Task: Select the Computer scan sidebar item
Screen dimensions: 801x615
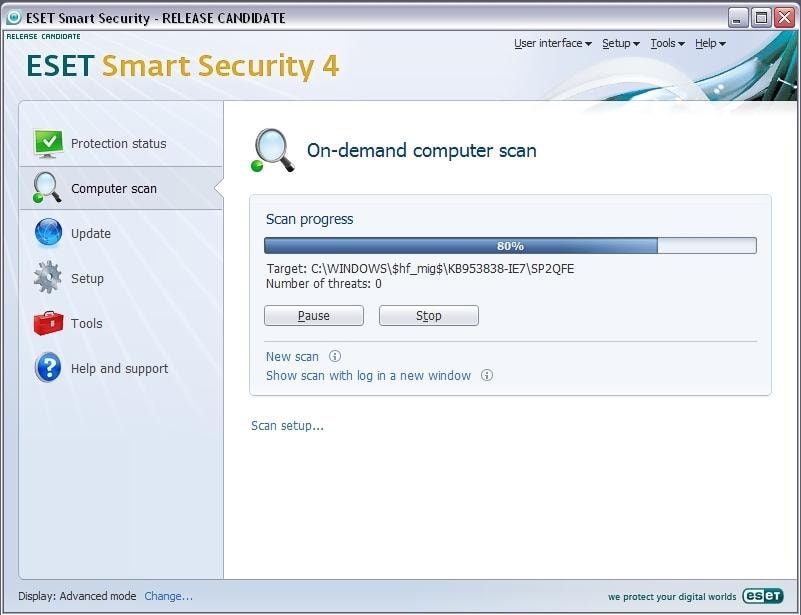Action: pyautogui.click(x=121, y=188)
